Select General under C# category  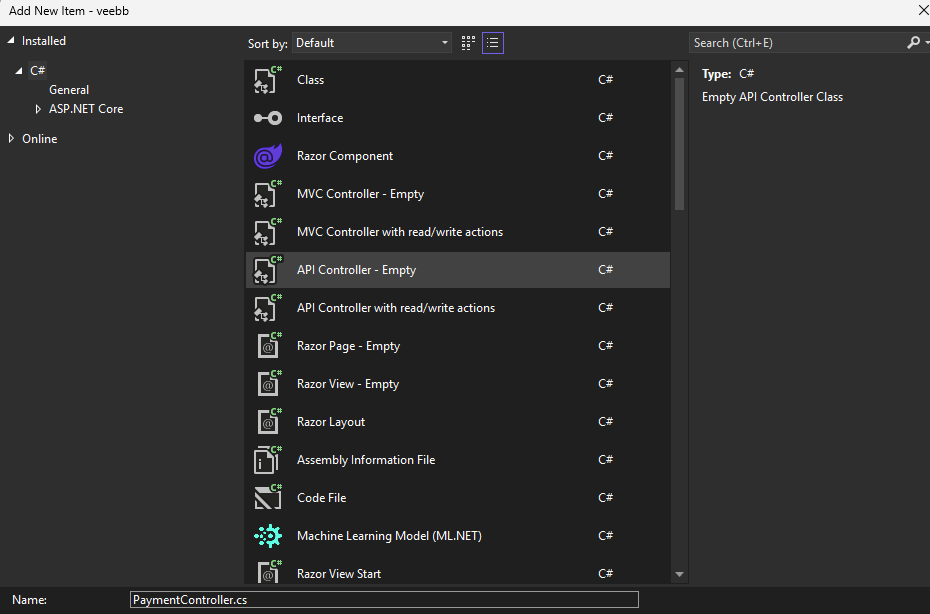[69, 90]
